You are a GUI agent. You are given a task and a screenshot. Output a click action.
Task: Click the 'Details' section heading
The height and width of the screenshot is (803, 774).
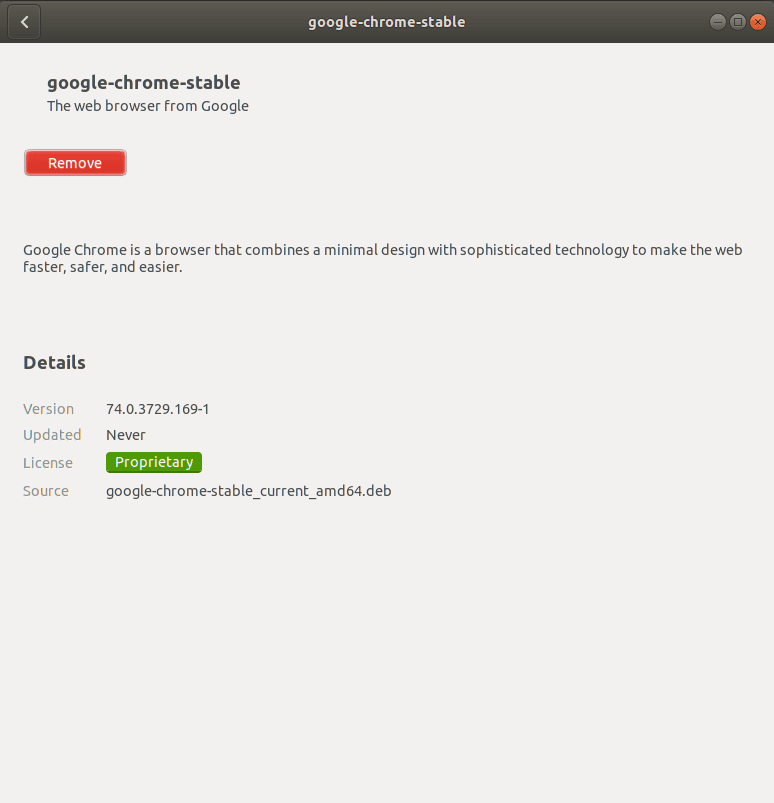coord(54,363)
